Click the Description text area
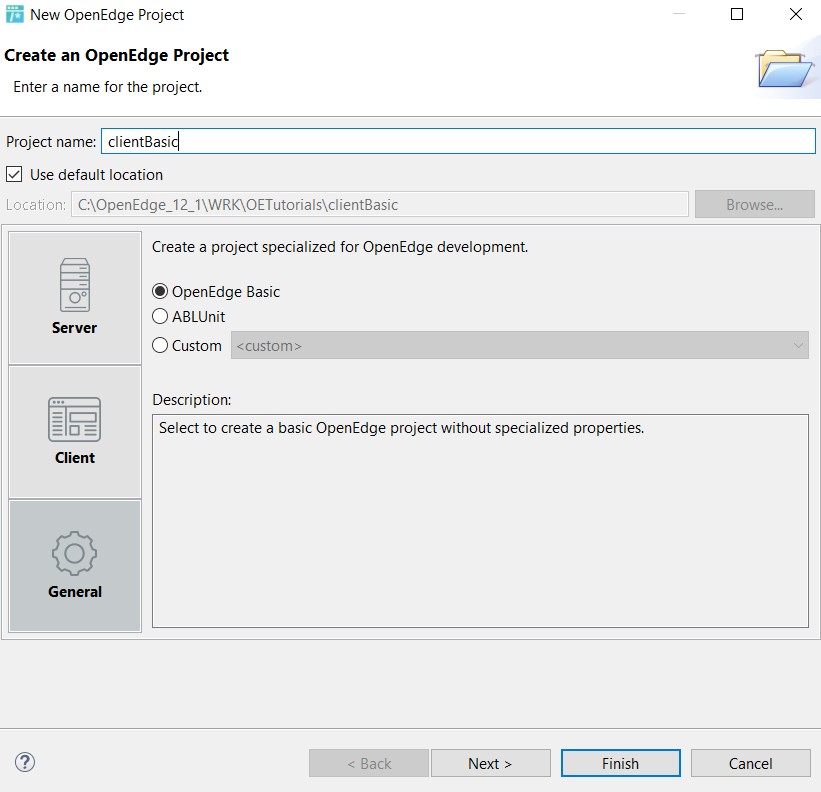Screen dimensions: 821x792 pyautogui.click(x=480, y=521)
